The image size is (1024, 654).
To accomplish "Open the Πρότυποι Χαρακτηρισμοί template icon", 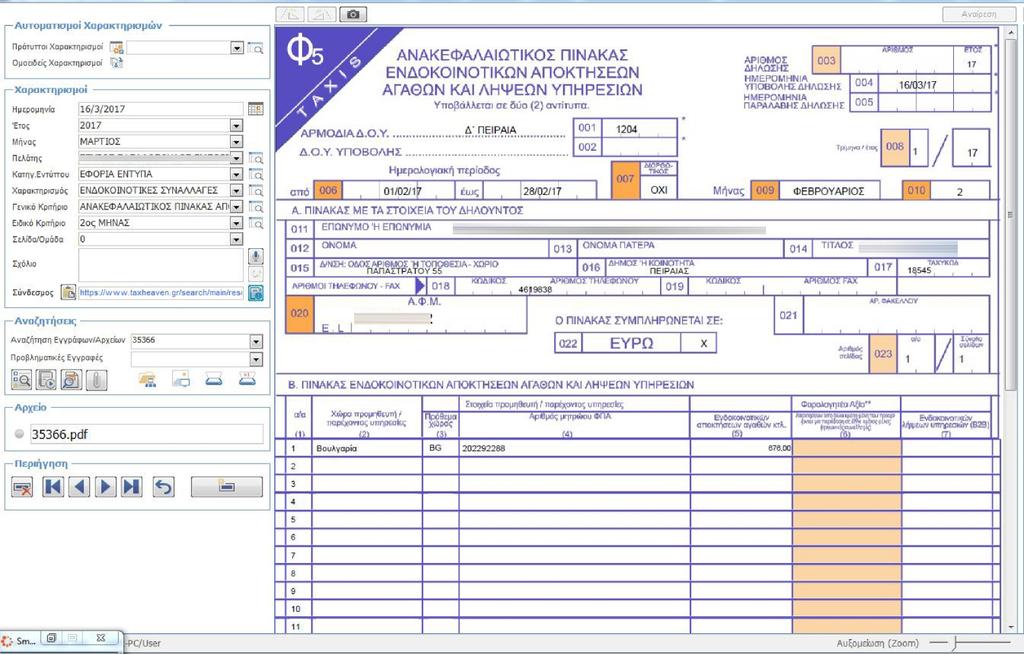I will tap(116, 48).
